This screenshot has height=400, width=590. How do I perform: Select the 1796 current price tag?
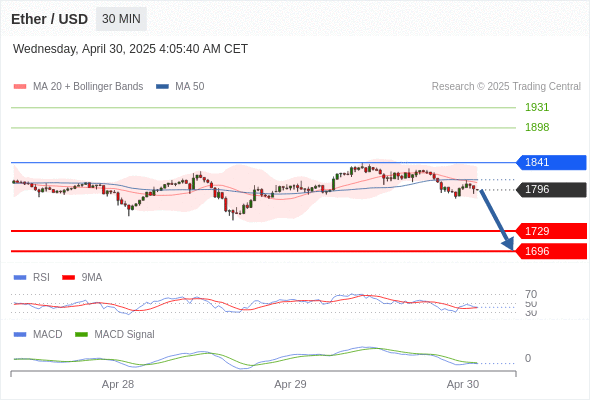(x=551, y=189)
